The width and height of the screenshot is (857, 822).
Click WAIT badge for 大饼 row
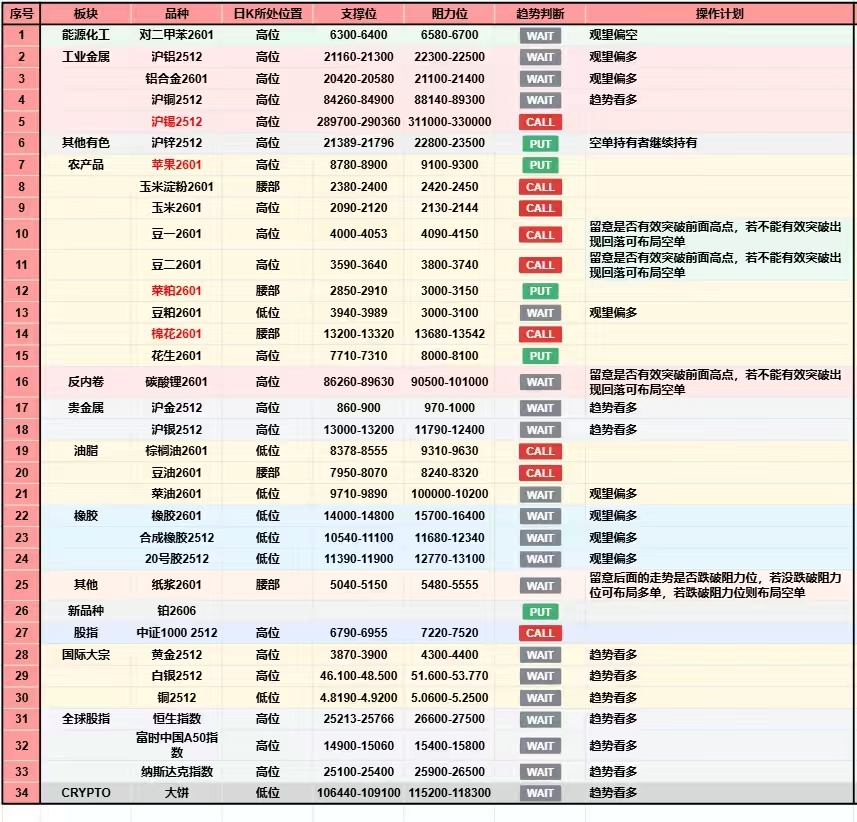click(x=540, y=794)
